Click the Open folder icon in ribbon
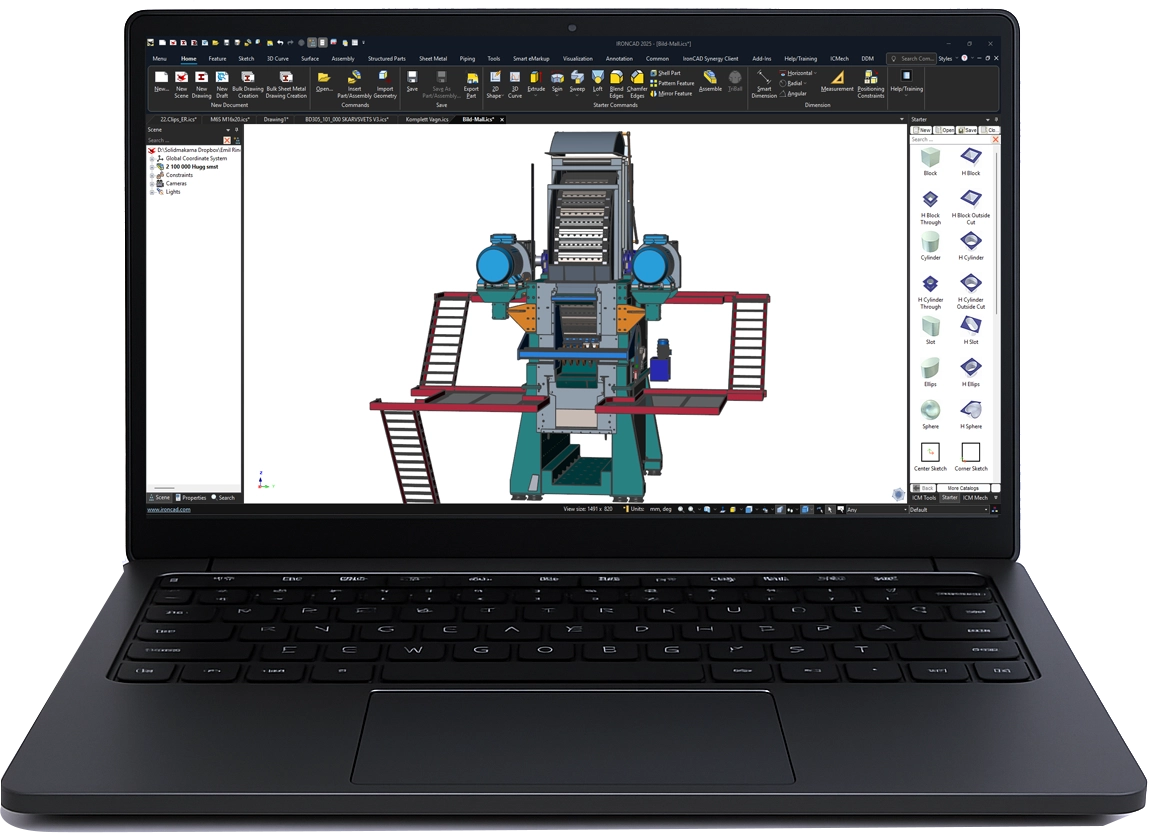 [x=324, y=78]
